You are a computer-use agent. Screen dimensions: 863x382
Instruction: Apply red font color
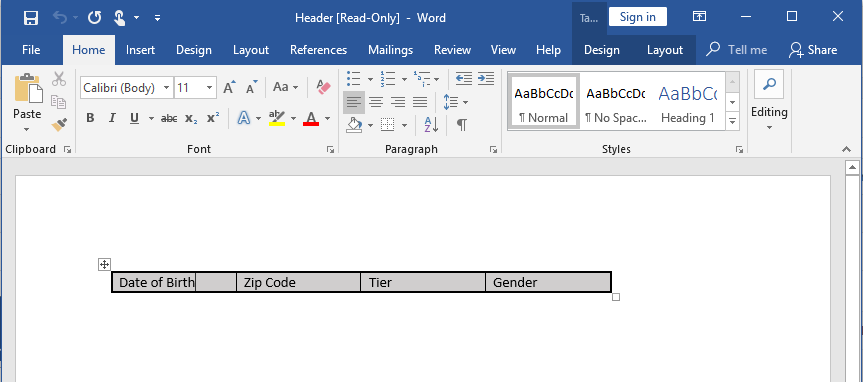click(311, 118)
